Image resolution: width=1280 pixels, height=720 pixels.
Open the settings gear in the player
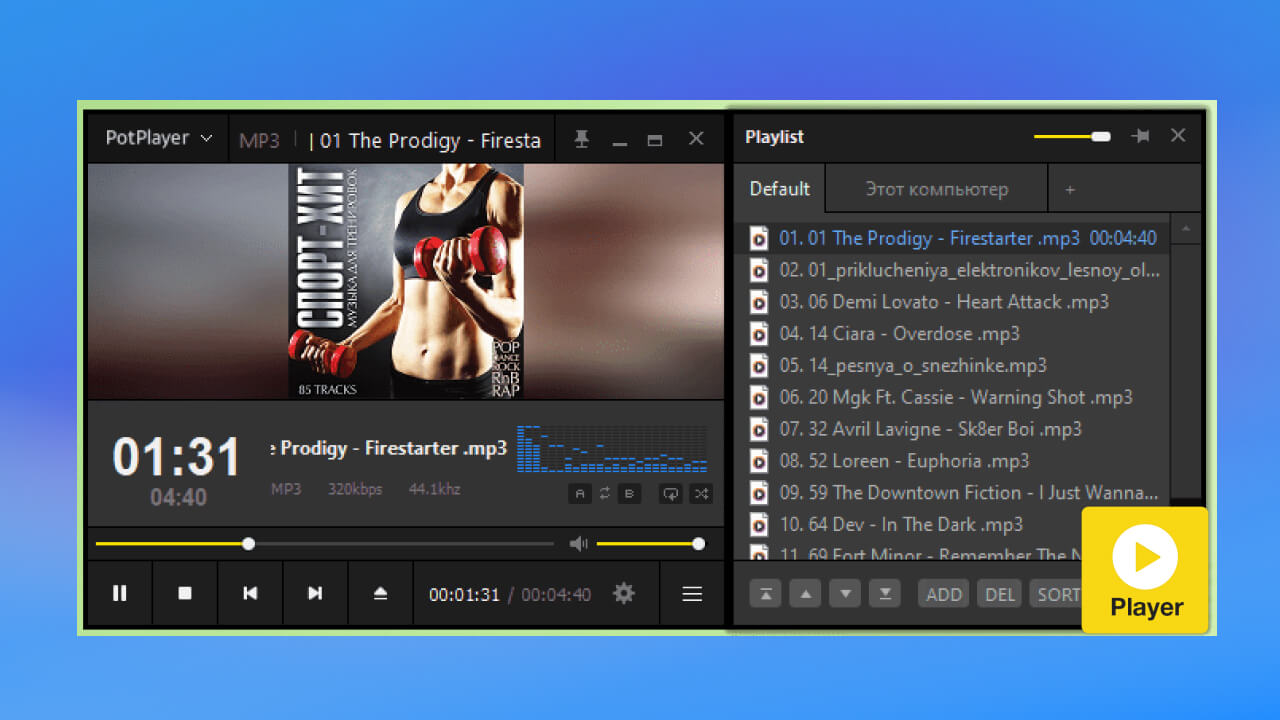pyautogui.click(x=624, y=593)
